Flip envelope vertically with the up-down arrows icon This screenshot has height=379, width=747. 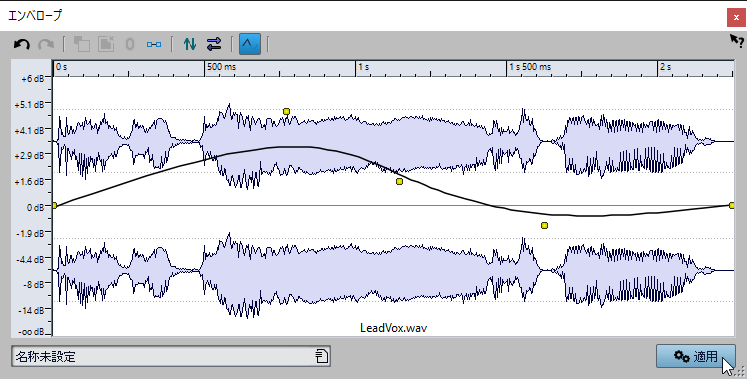190,44
